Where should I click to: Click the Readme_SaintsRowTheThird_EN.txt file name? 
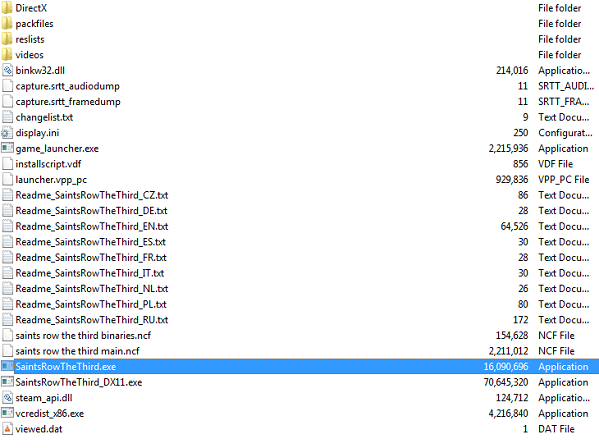pyautogui.click(x=92, y=226)
